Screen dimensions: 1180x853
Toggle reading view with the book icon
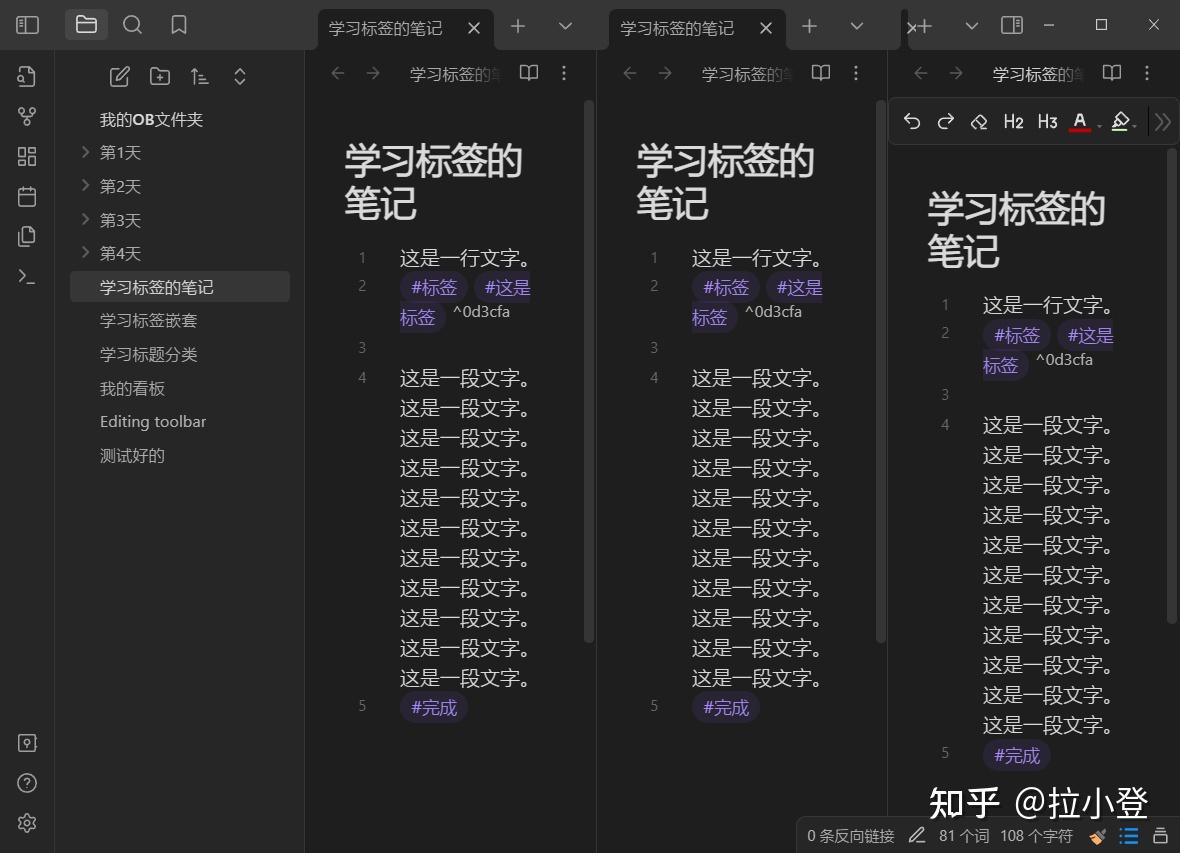coord(528,72)
